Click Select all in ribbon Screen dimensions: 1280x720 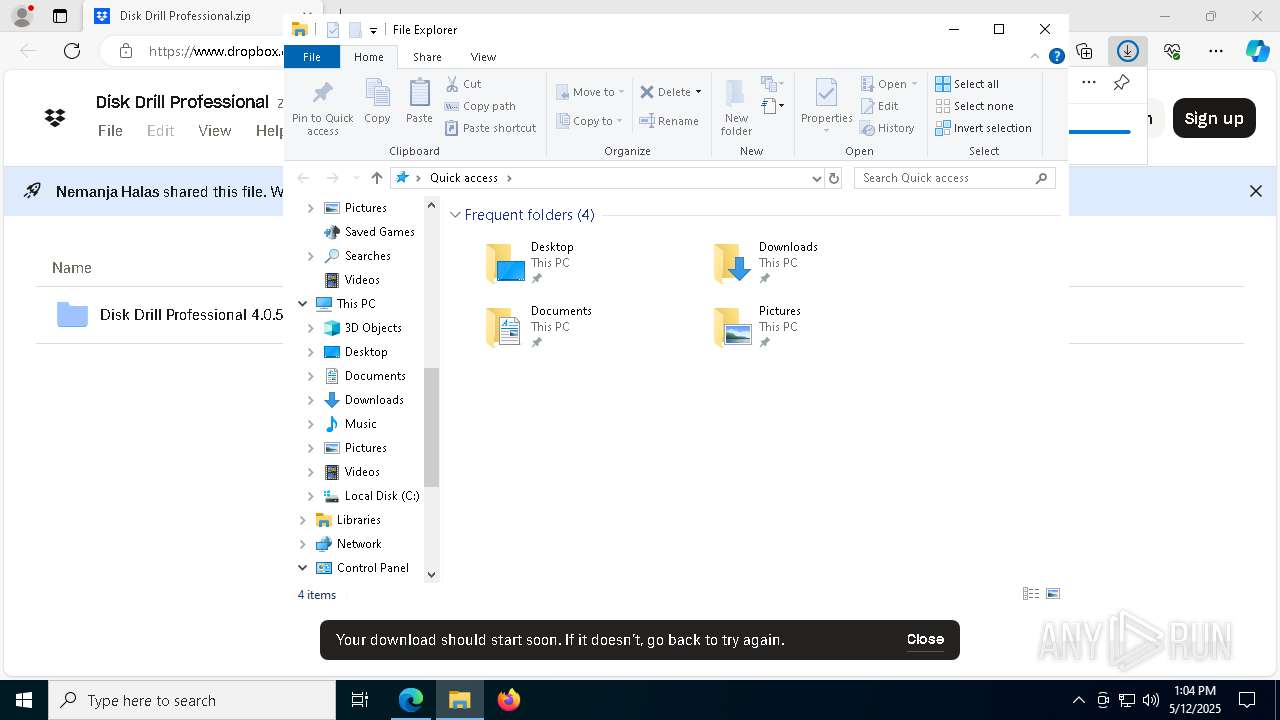[x=967, y=84]
